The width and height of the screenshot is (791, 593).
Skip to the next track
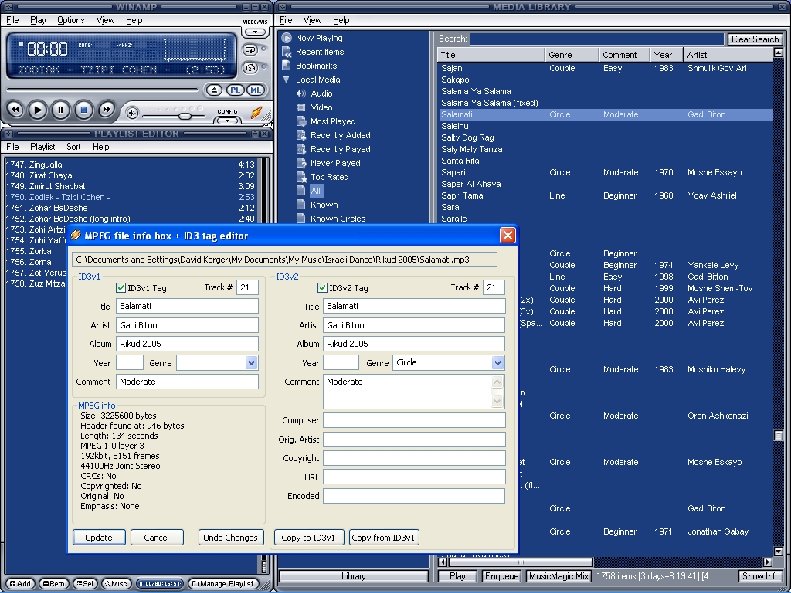tap(106, 110)
